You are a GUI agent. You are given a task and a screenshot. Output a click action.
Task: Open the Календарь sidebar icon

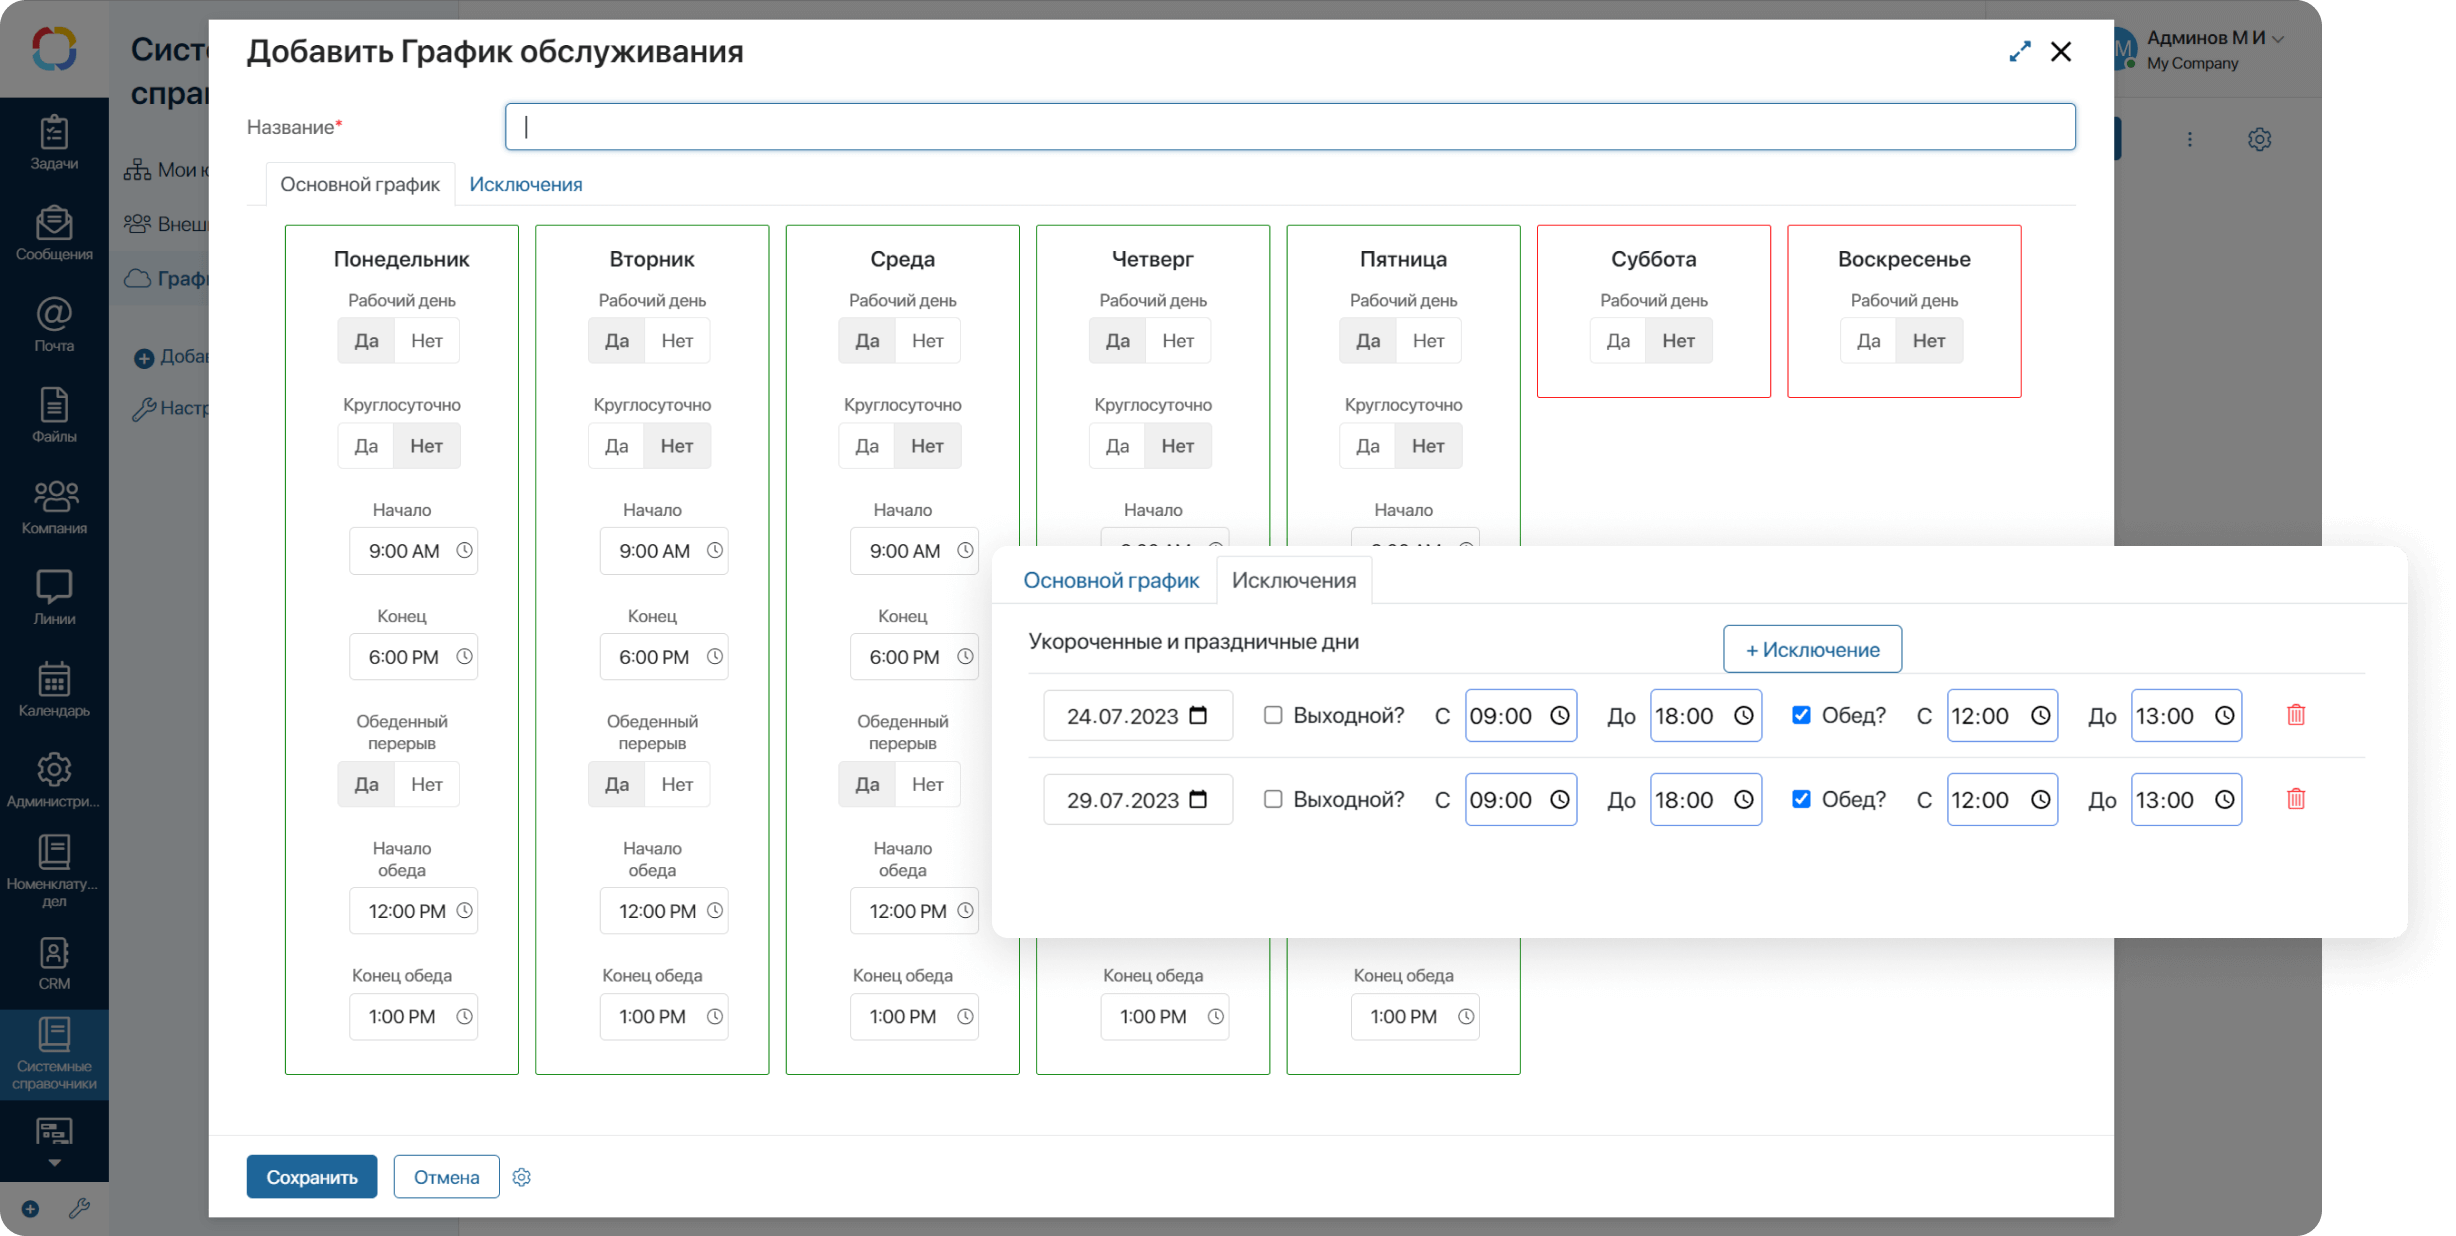(54, 689)
